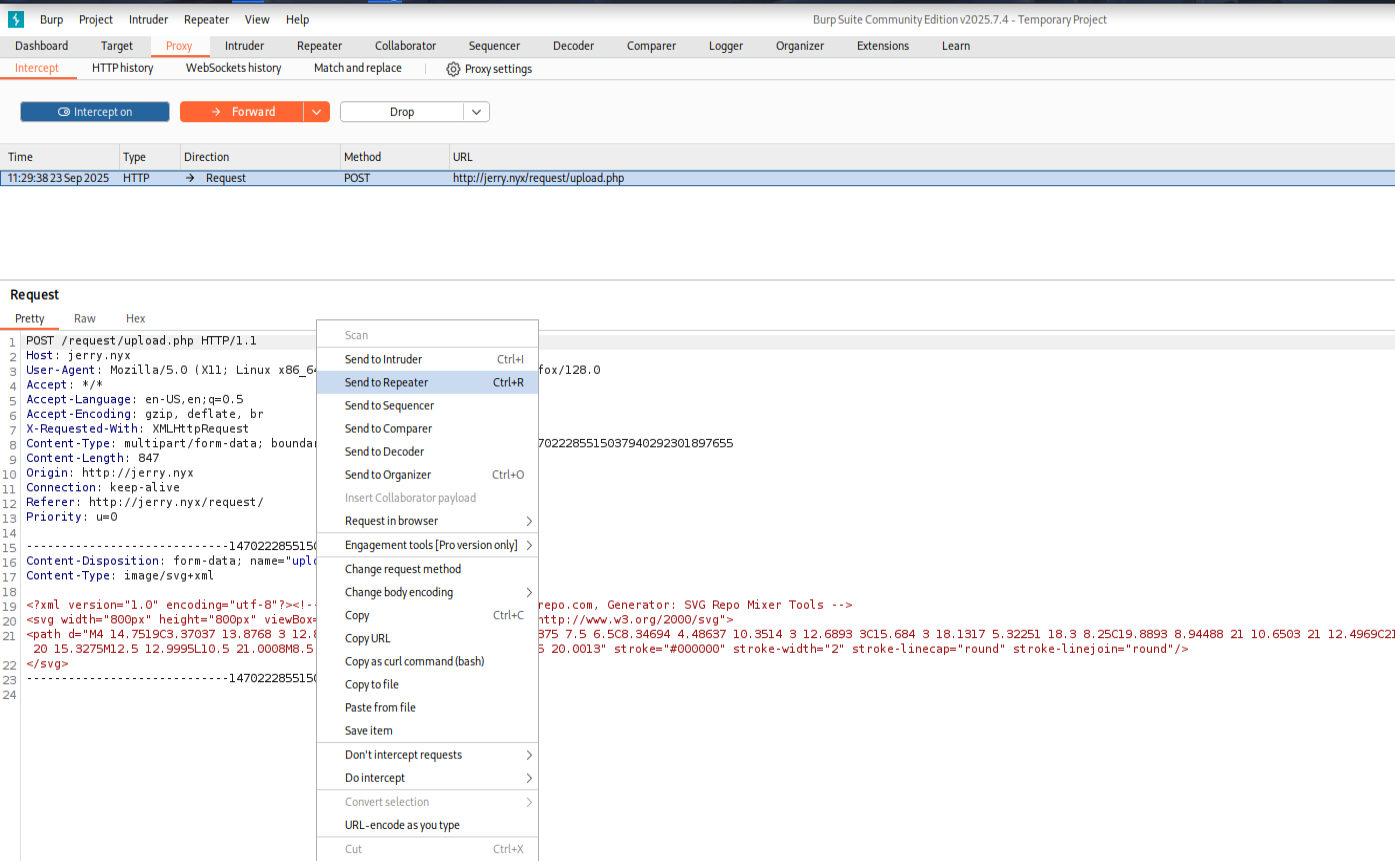Toggle the Intercept on button
The width and height of the screenshot is (1395, 861).
[95, 112]
